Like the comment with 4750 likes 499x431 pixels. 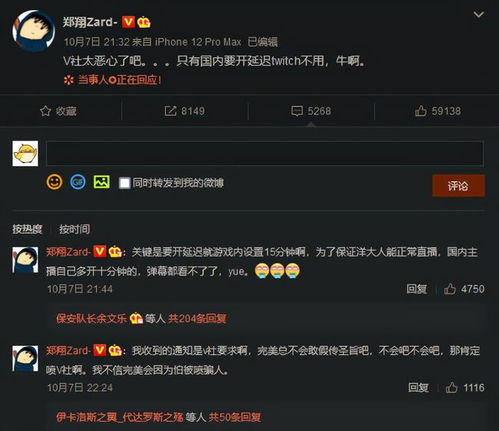[x=464, y=289]
